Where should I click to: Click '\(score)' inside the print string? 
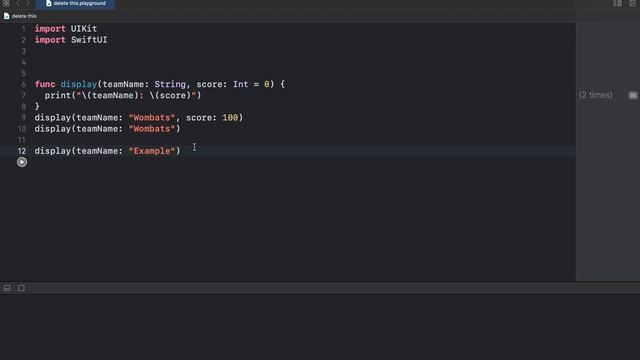[170, 96]
